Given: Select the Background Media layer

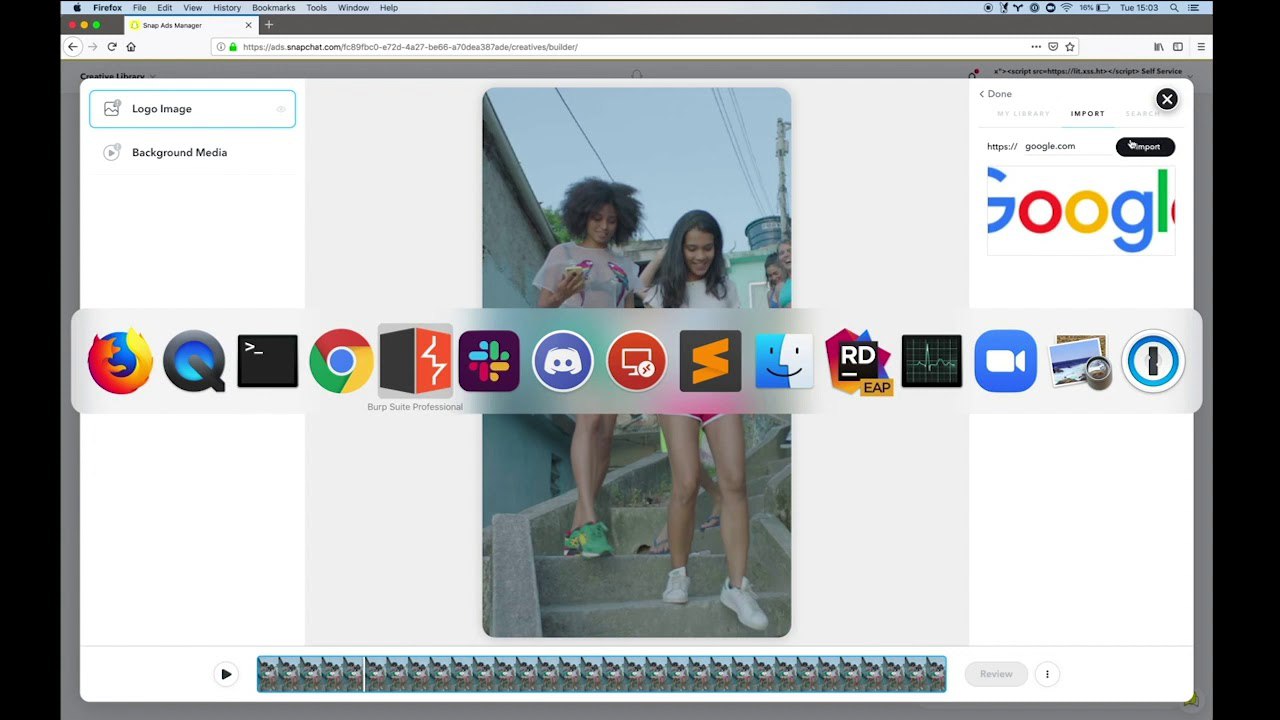Looking at the screenshot, I should (x=192, y=153).
